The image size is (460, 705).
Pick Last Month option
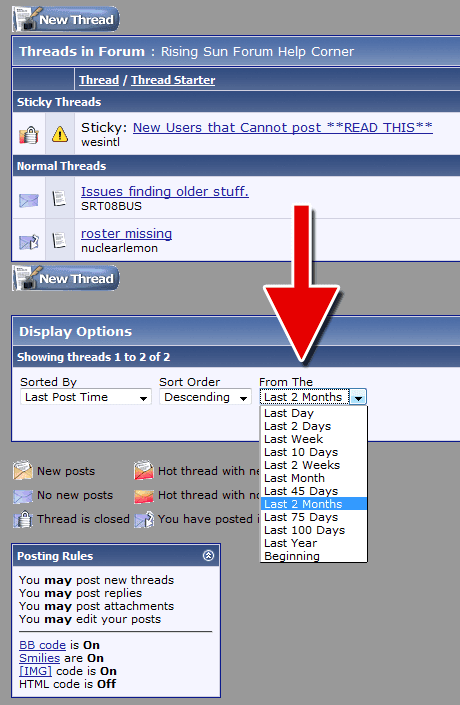coord(314,478)
